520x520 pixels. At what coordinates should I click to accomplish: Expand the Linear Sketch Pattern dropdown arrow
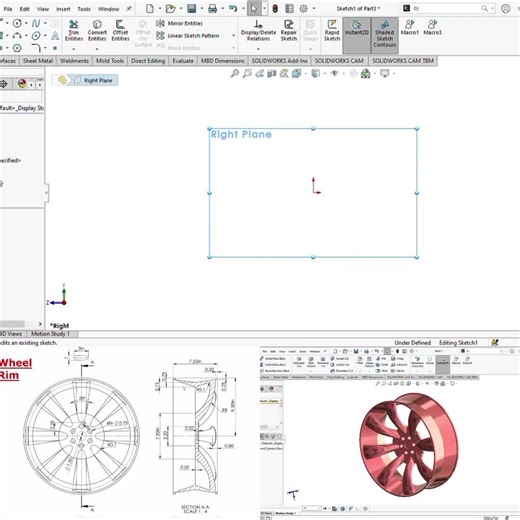[233, 36]
